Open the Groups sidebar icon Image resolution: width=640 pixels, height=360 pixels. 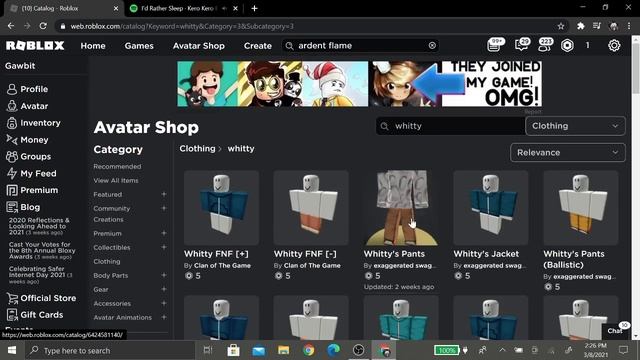click(x=12, y=156)
